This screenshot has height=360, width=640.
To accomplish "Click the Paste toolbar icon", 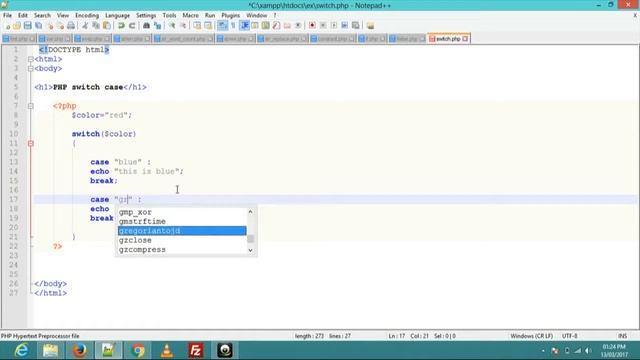I will tap(107, 26).
